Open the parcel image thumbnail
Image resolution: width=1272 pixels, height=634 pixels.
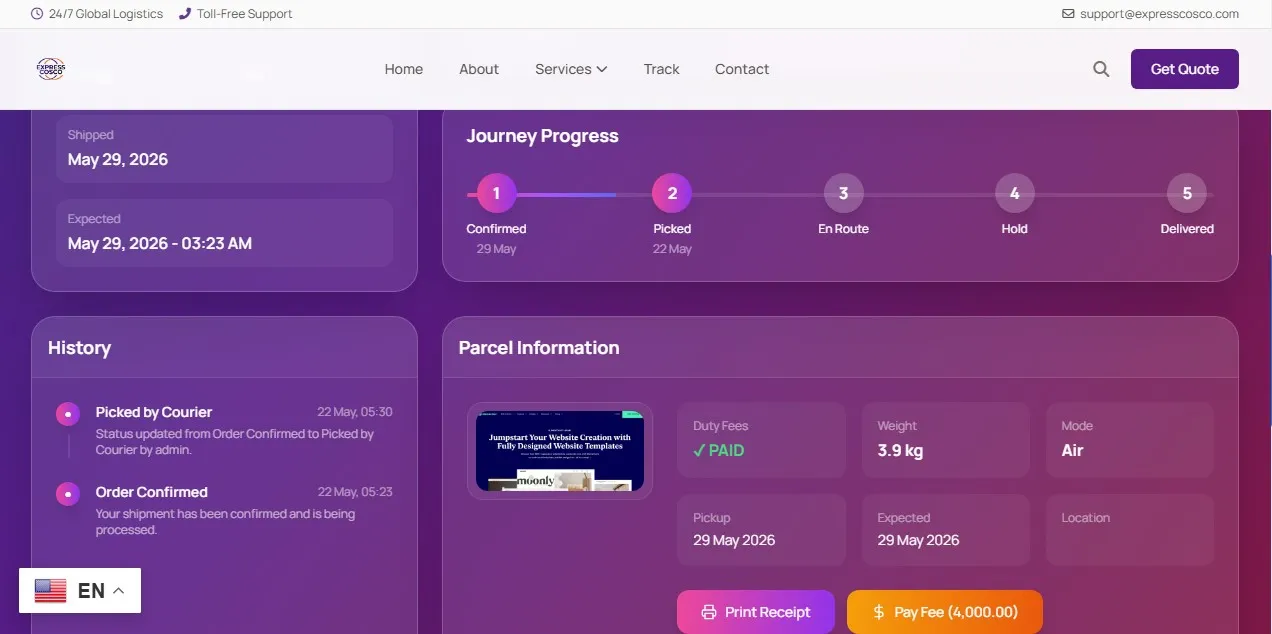560,450
